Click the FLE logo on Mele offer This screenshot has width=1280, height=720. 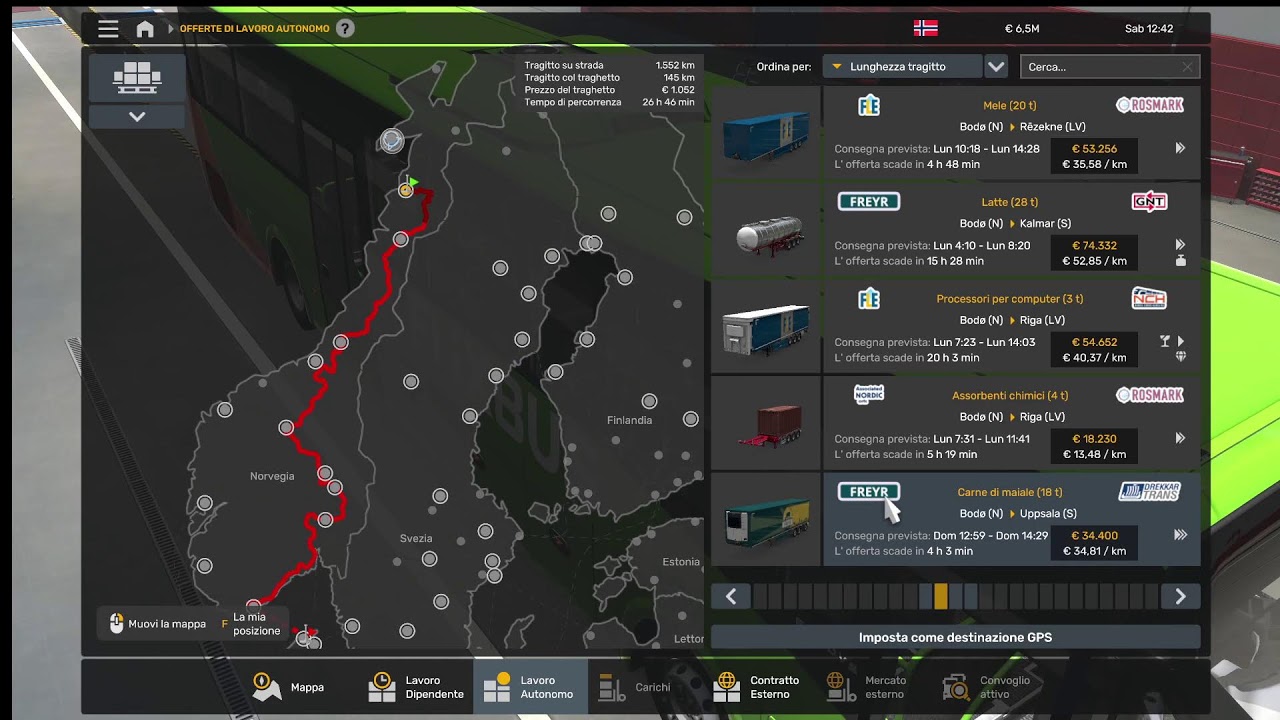(869, 105)
